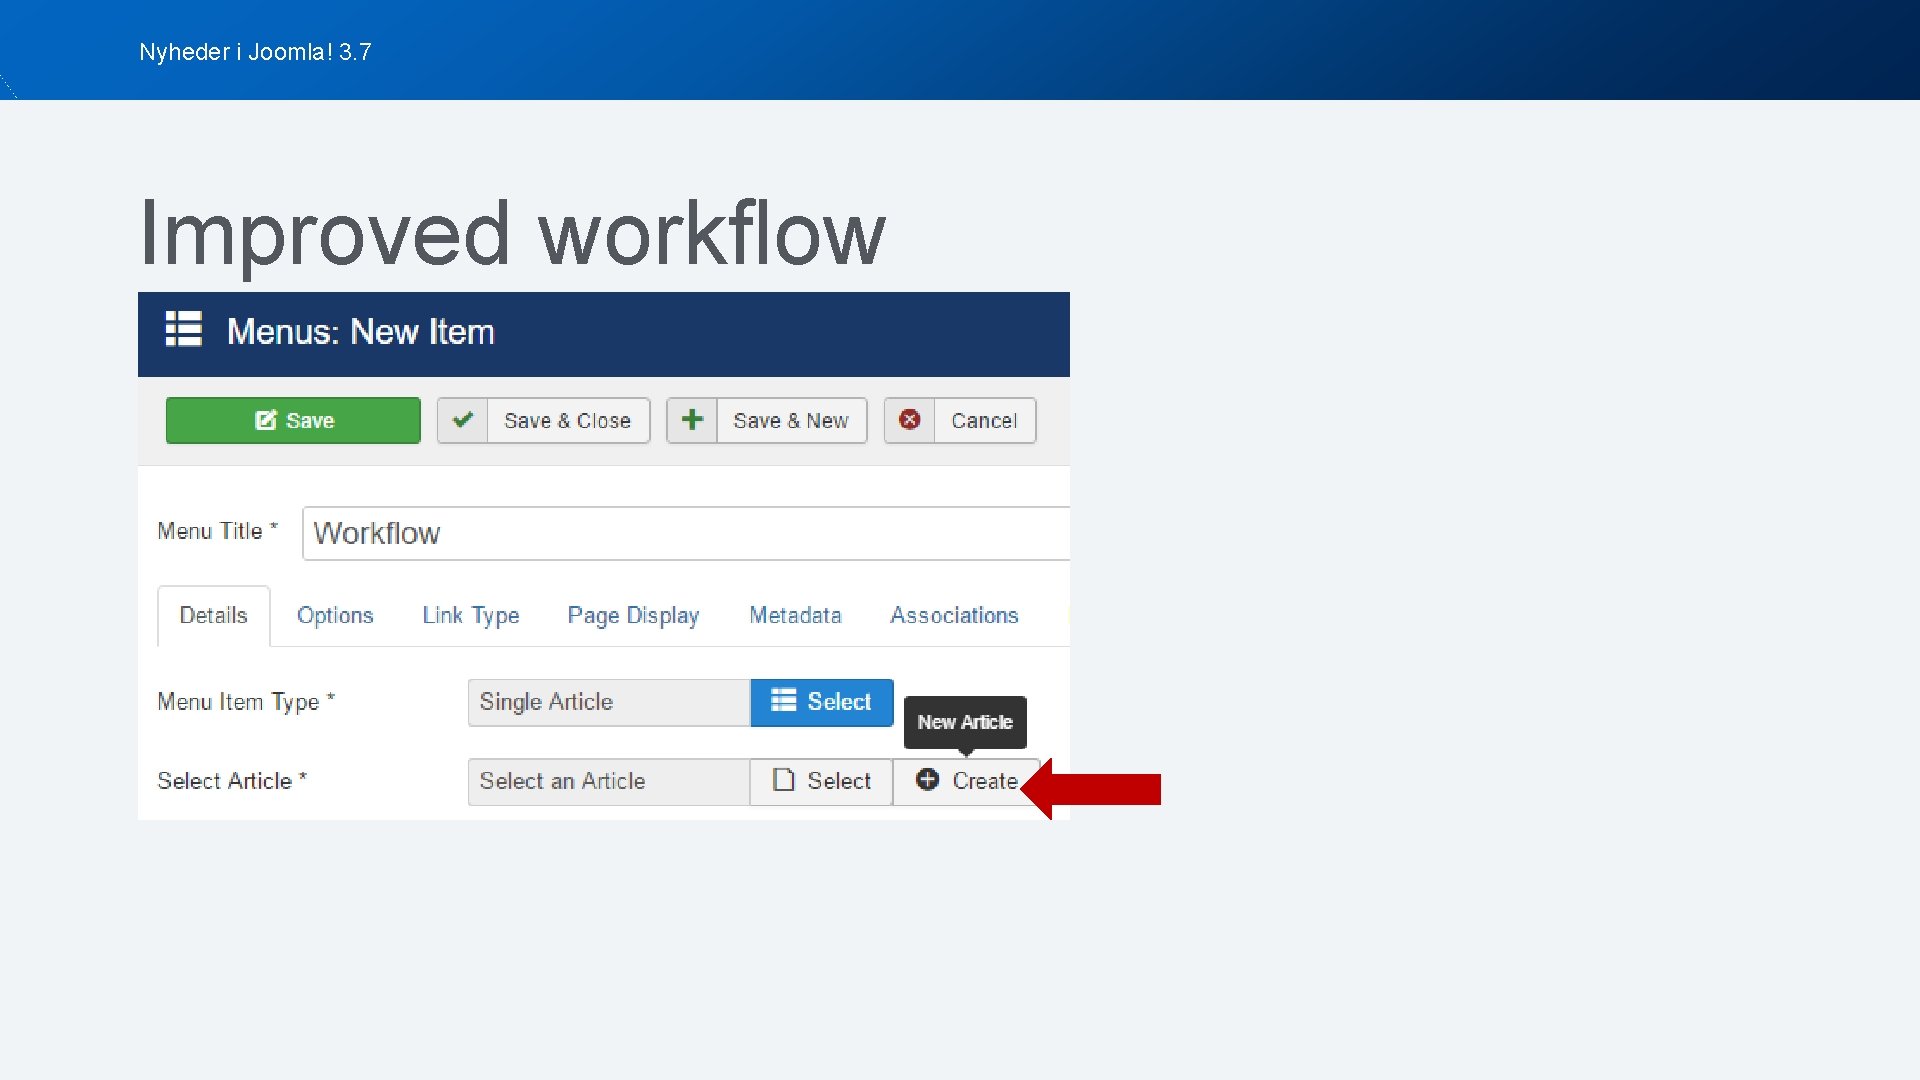Click the pencil icon on the Save button
This screenshot has height=1080, width=1920.
coord(266,420)
